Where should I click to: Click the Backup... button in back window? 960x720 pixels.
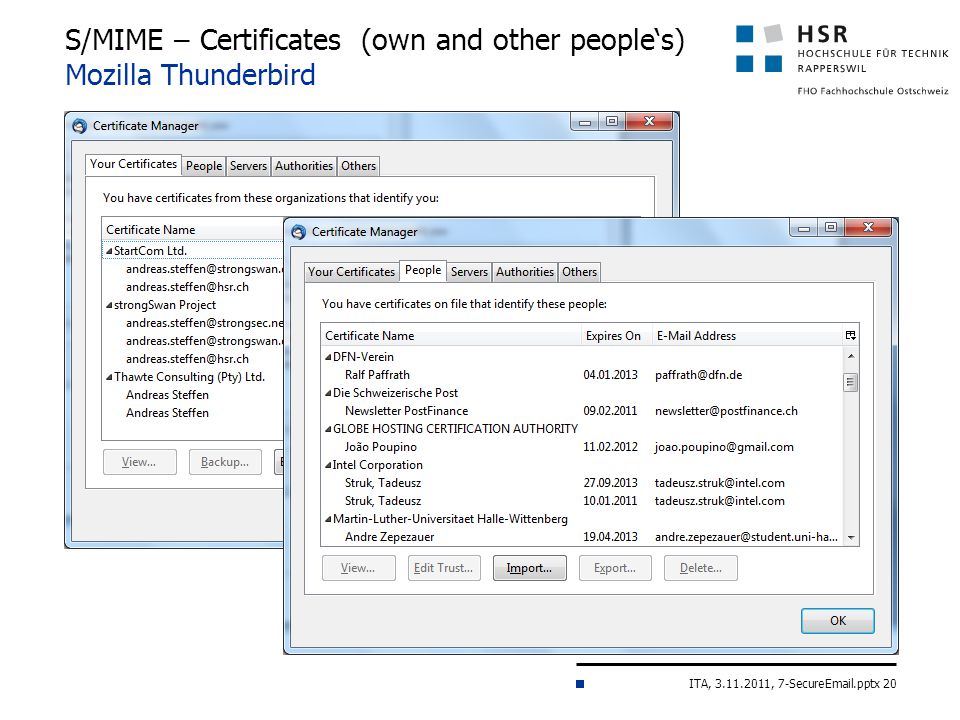pyautogui.click(x=225, y=462)
